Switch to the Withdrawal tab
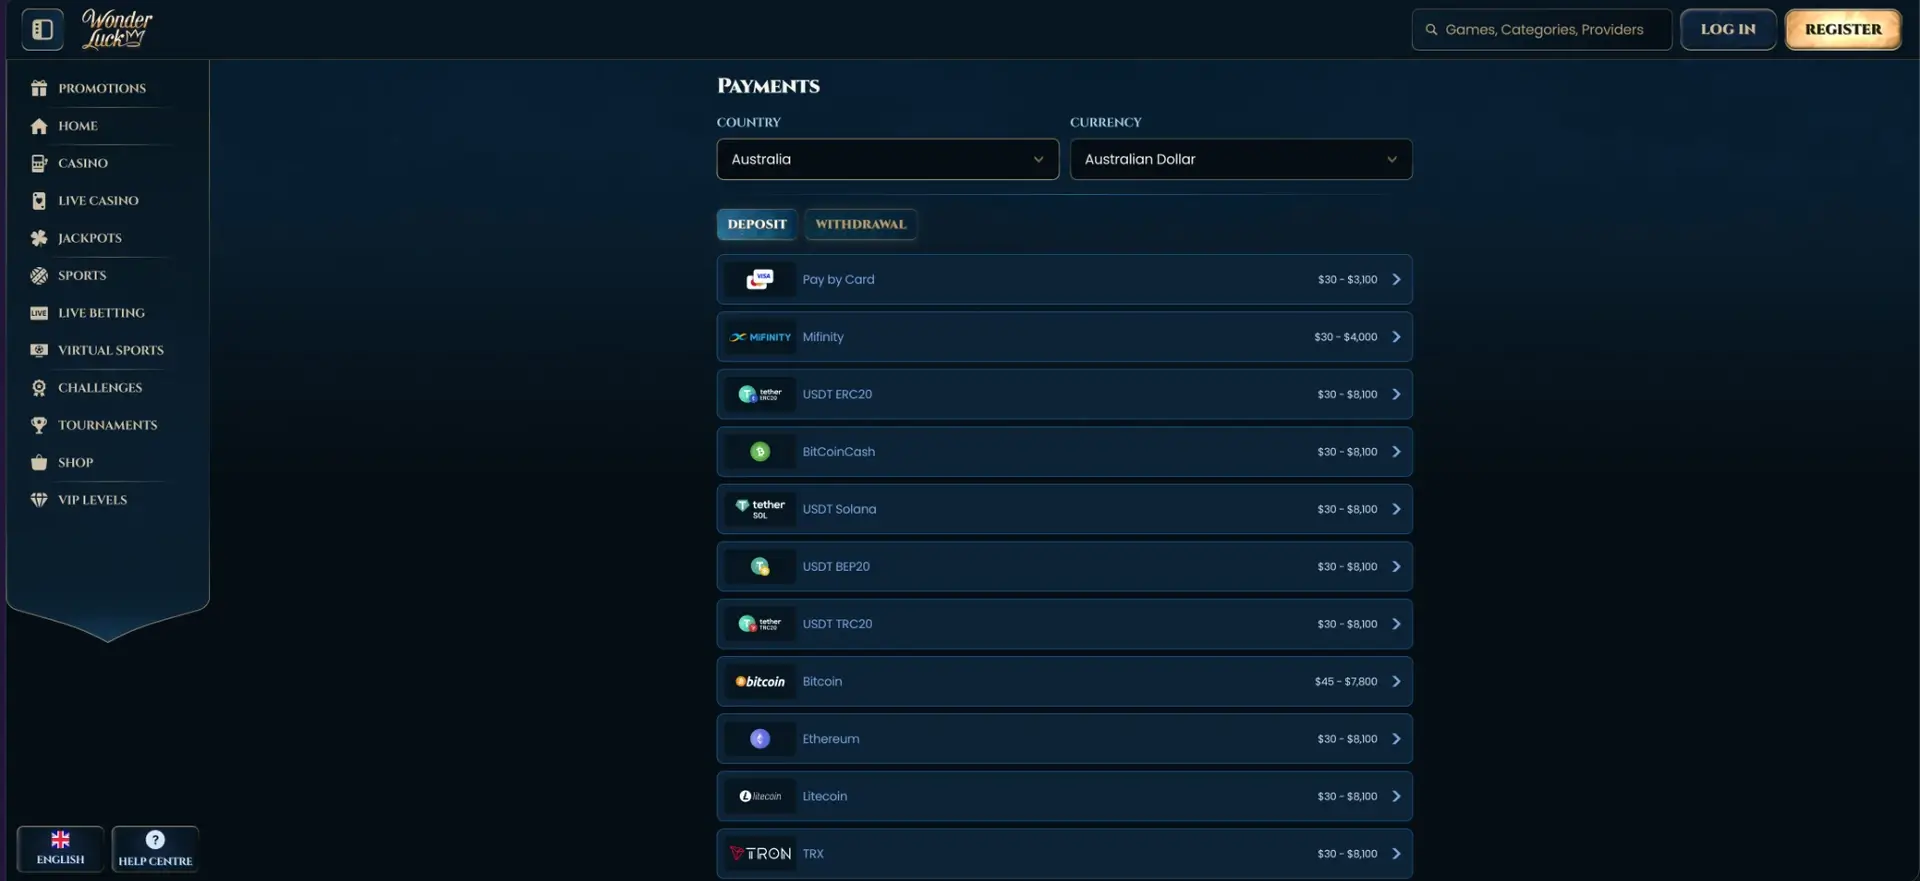Screen dimensions: 1920x881 [x=860, y=224]
